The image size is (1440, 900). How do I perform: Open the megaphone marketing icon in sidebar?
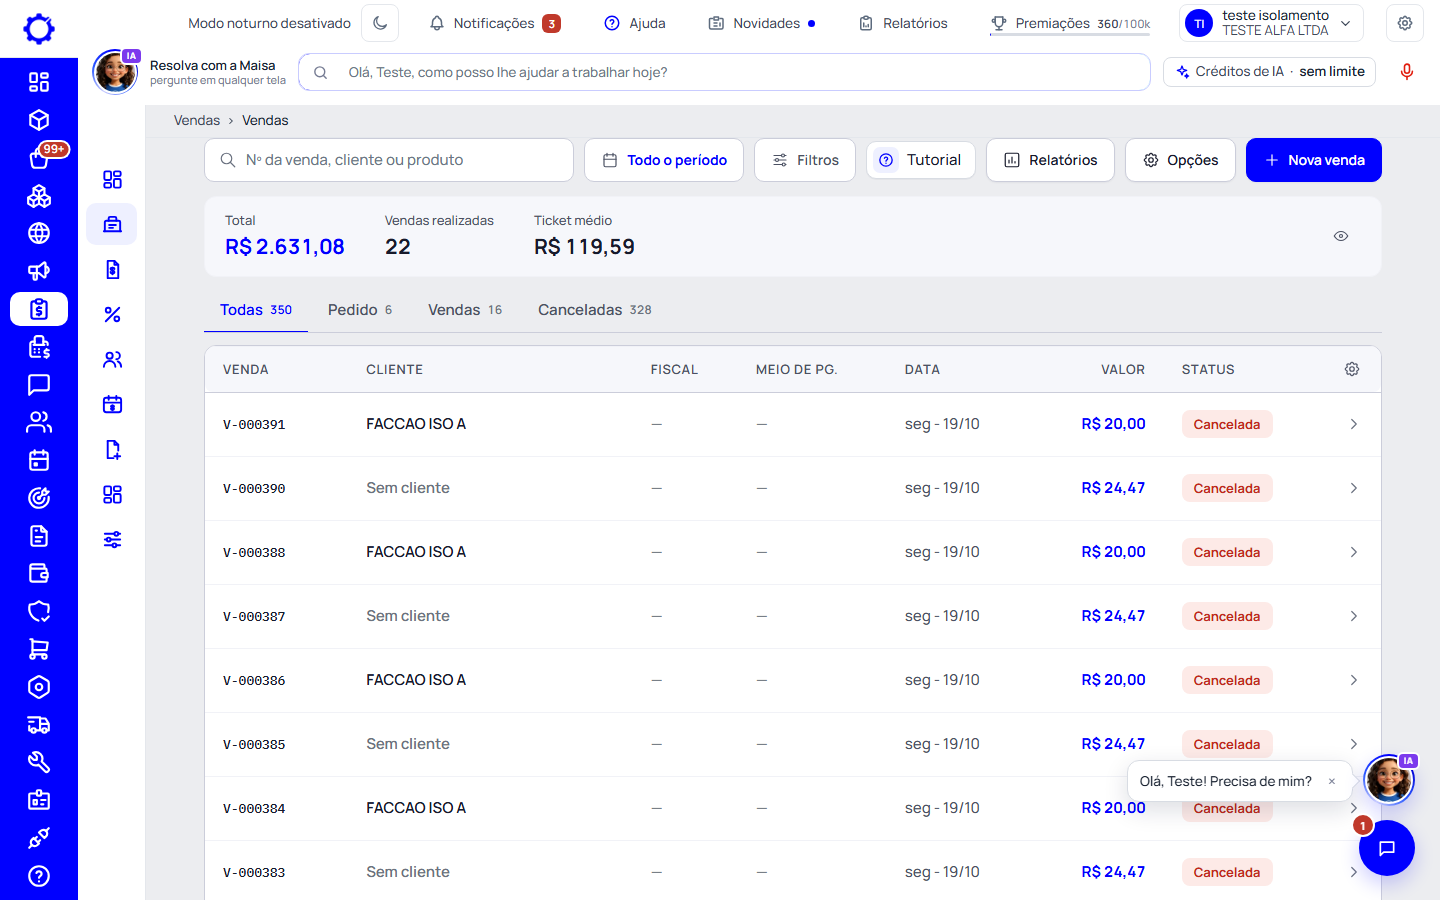click(39, 271)
